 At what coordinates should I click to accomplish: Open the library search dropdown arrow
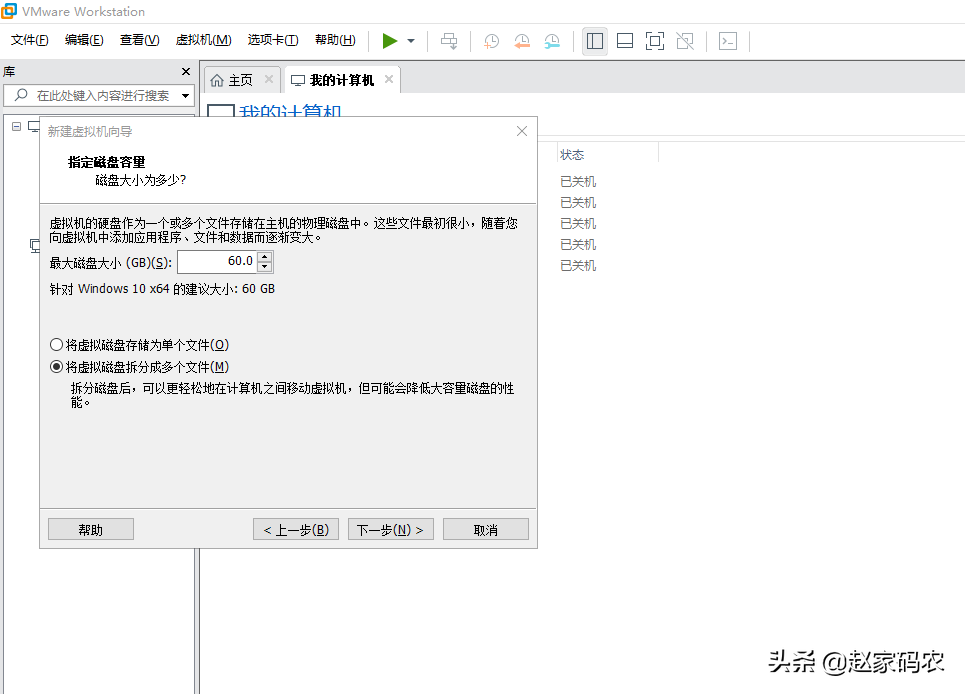(x=185, y=96)
